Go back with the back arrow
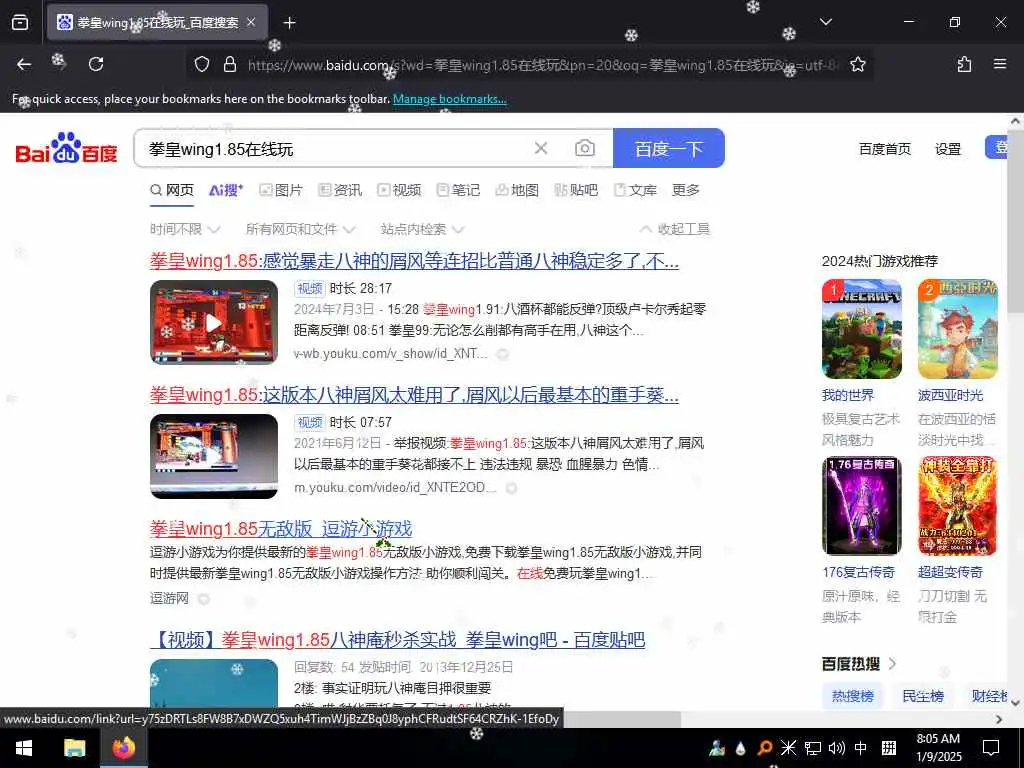Screen dimensions: 1024x768 [24, 64]
